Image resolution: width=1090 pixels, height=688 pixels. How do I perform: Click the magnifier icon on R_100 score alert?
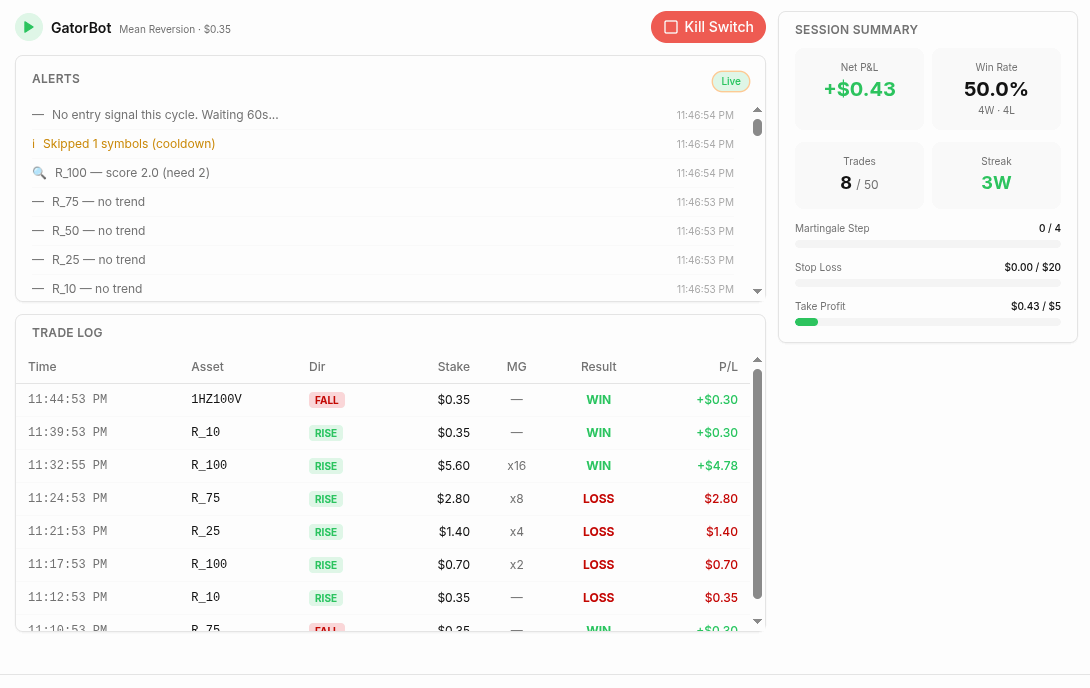click(x=39, y=173)
